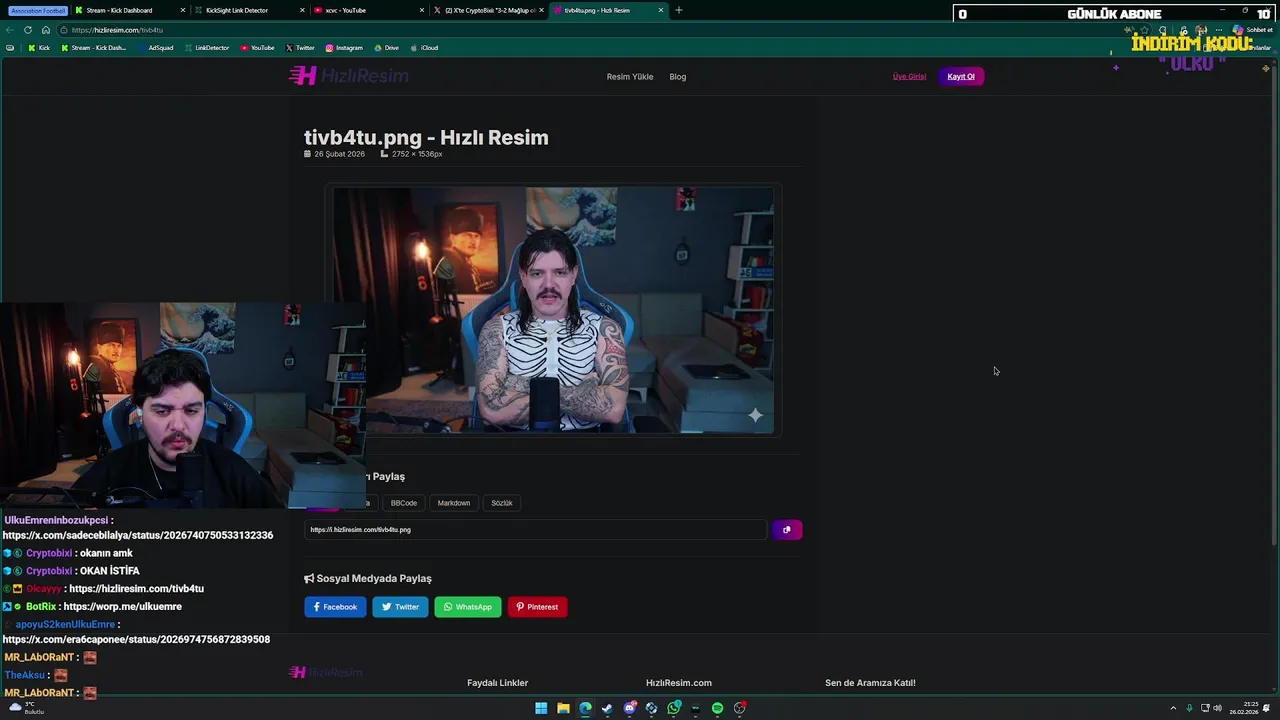Click the 'tivb4tu.png - Hızlı Resim' heading
The width and height of the screenshot is (1280, 720).
[x=426, y=138]
